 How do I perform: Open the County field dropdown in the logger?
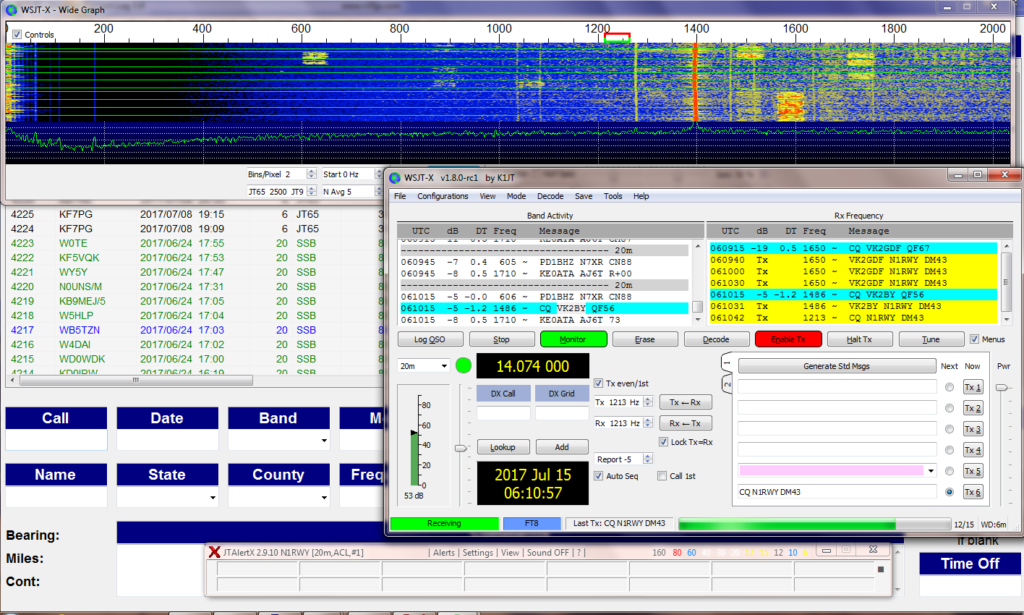324,497
